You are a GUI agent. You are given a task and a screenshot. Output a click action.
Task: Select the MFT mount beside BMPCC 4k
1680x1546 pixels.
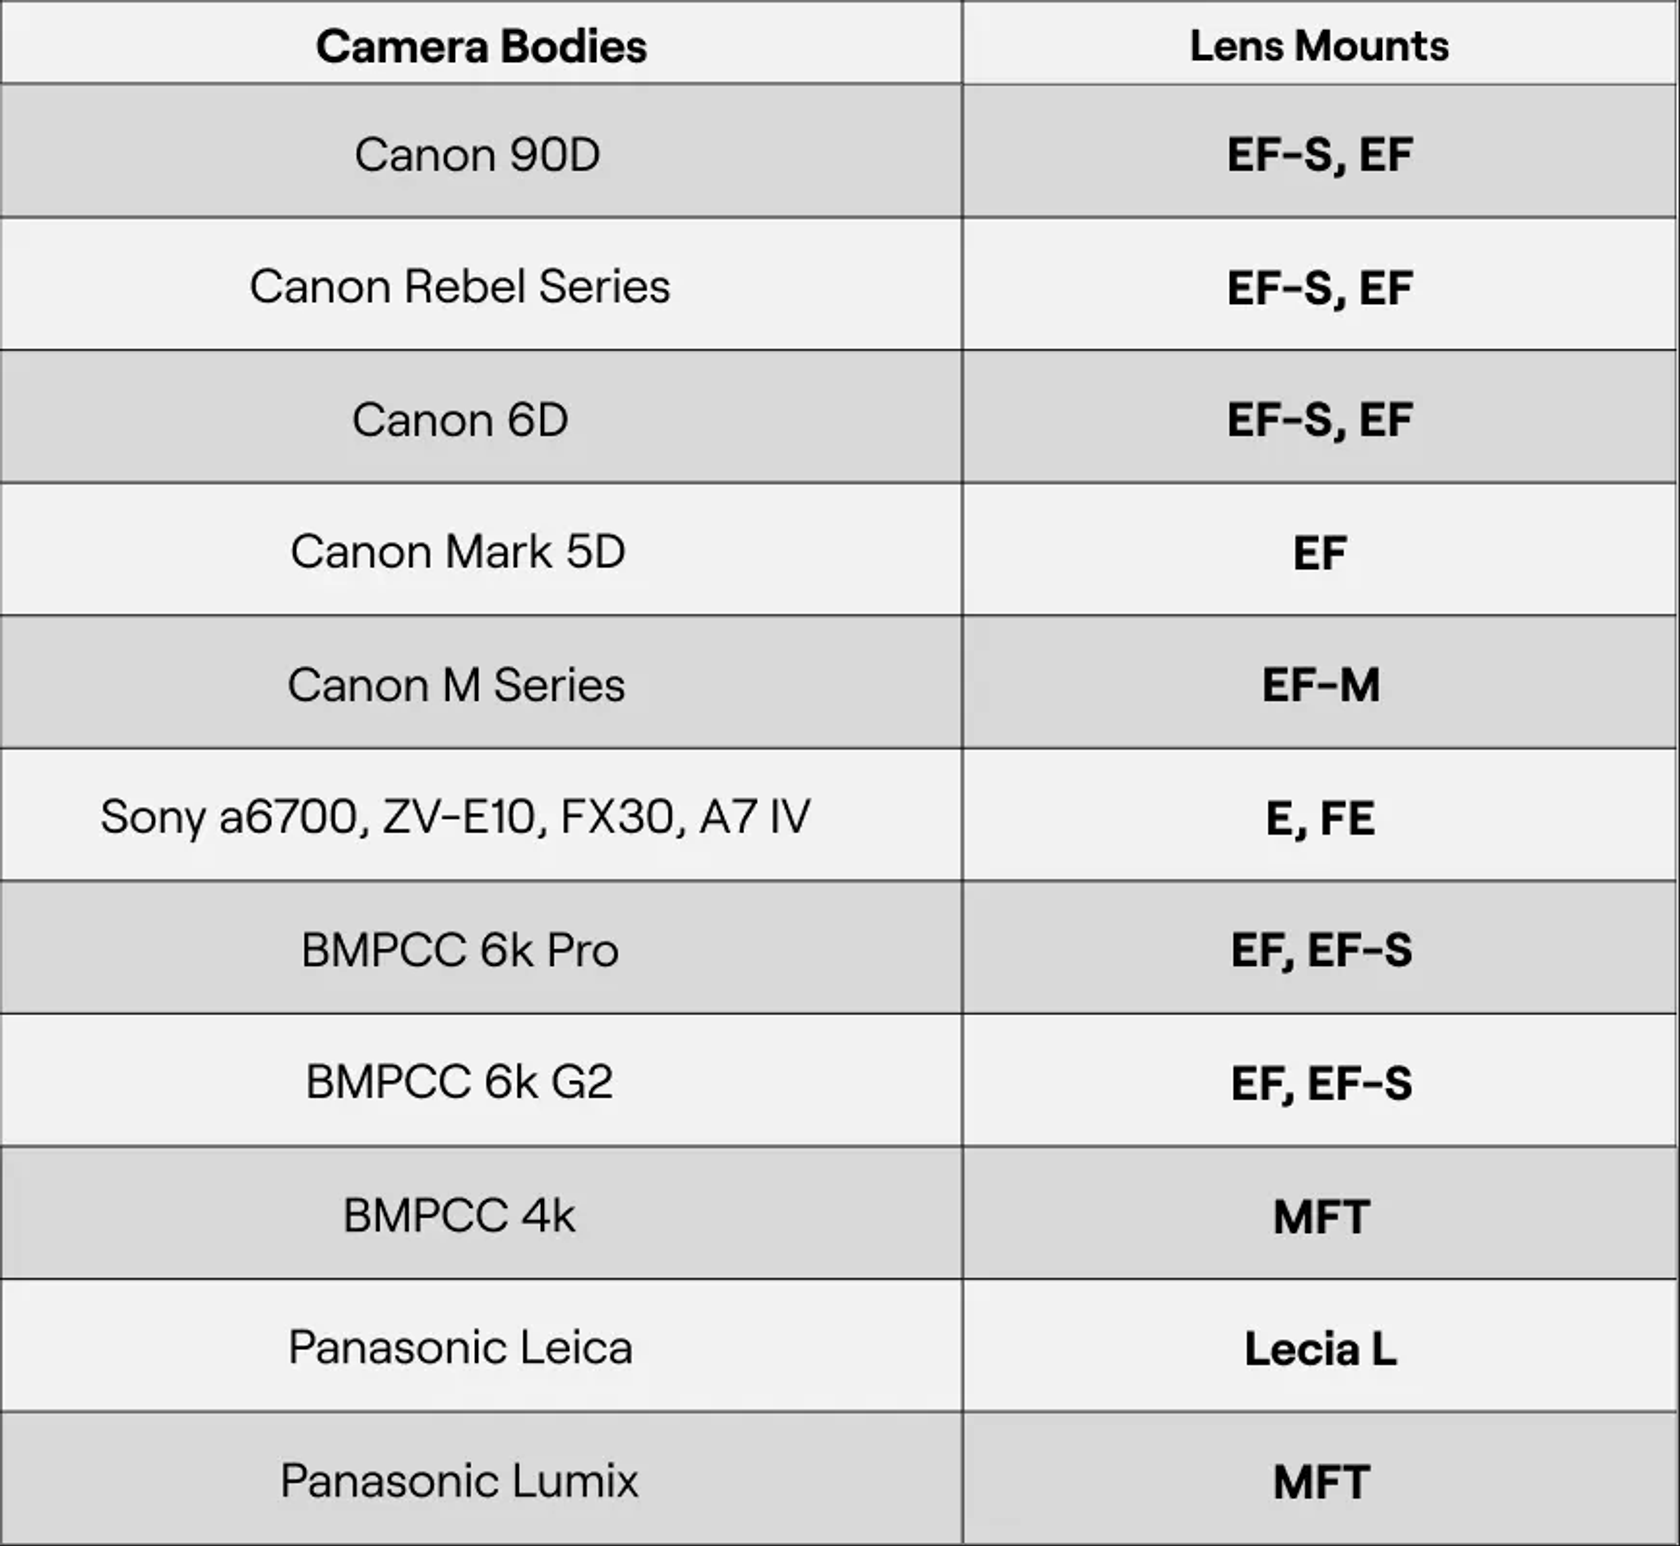(1321, 1216)
